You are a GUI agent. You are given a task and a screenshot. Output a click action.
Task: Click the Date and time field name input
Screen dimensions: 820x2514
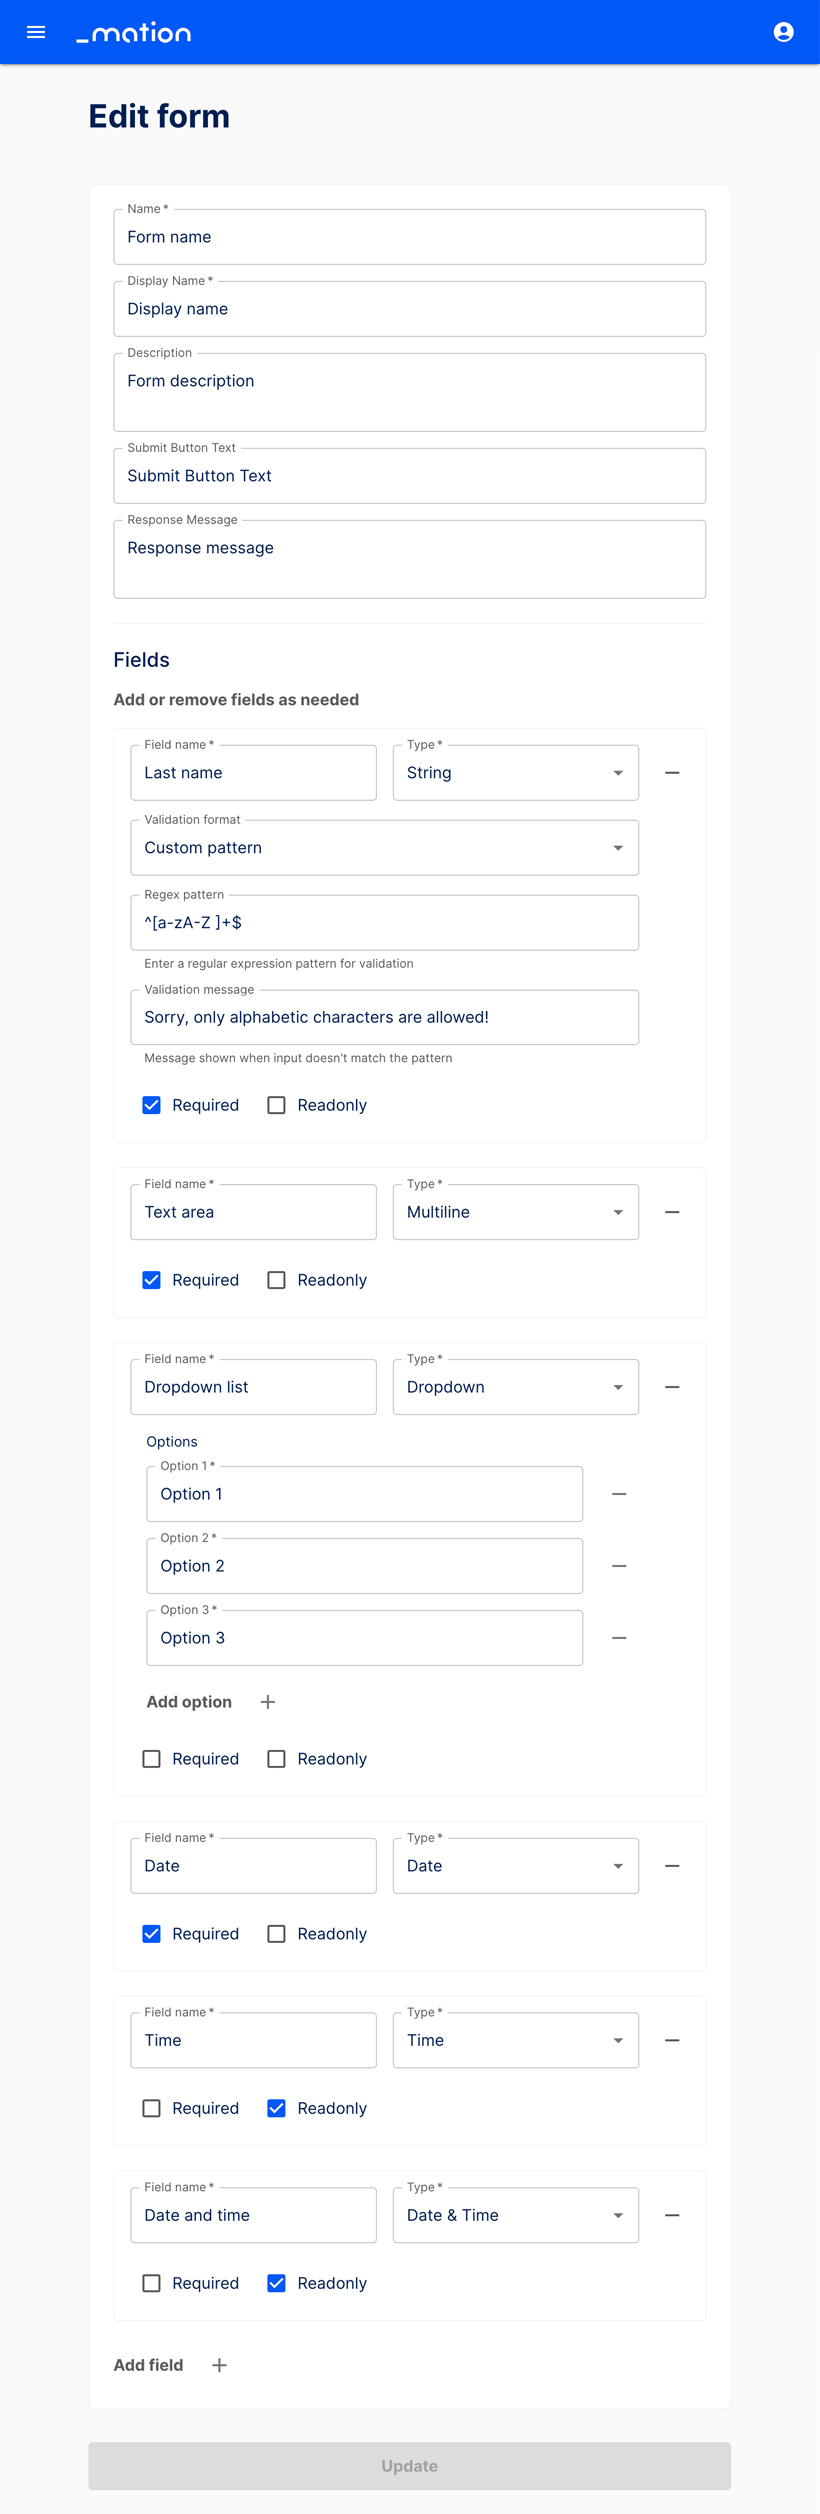(x=254, y=2215)
